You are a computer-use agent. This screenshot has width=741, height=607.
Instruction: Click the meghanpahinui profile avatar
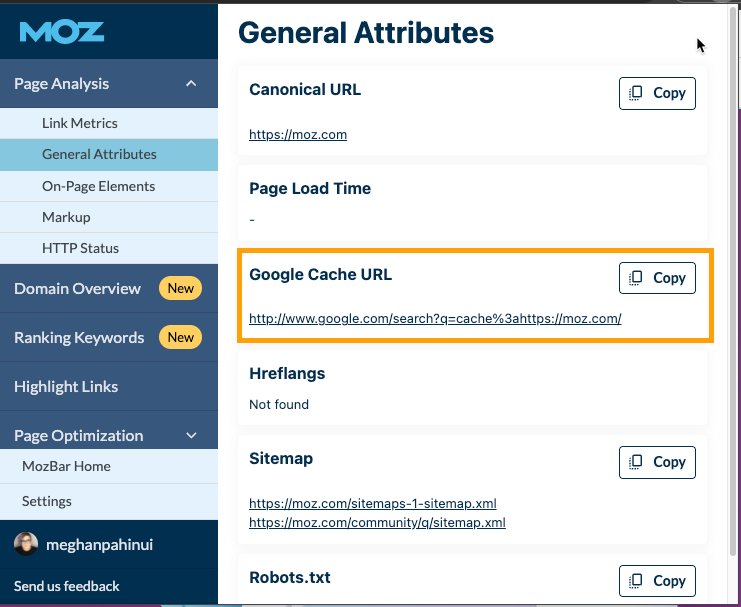pyautogui.click(x=26, y=544)
